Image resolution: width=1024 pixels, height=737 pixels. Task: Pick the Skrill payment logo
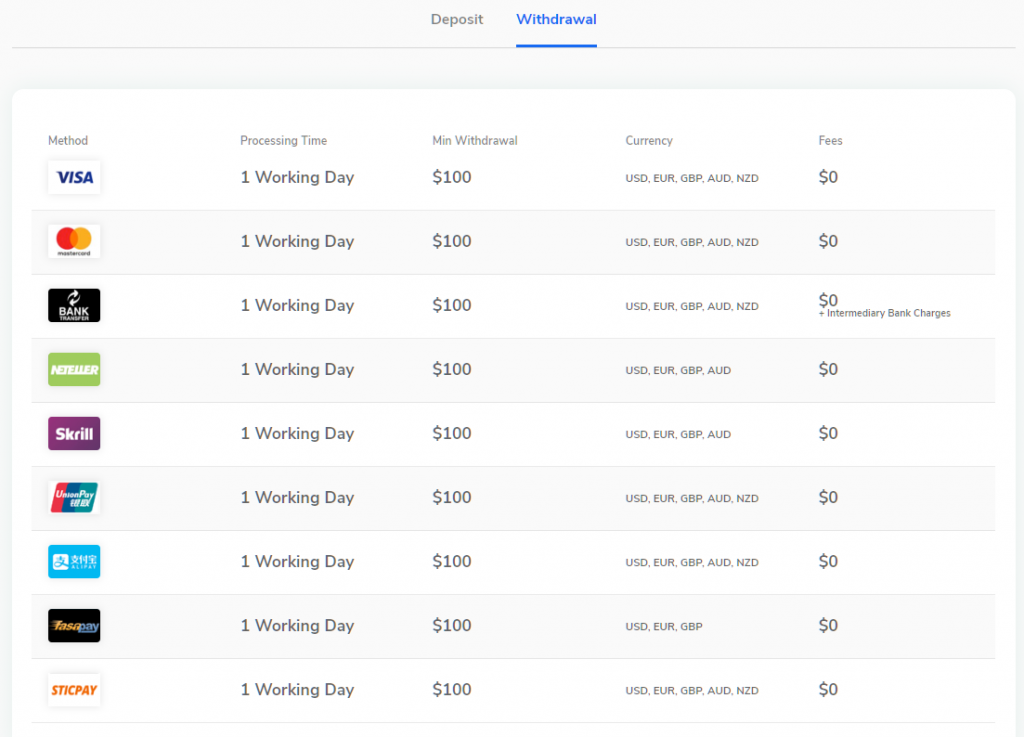74,433
